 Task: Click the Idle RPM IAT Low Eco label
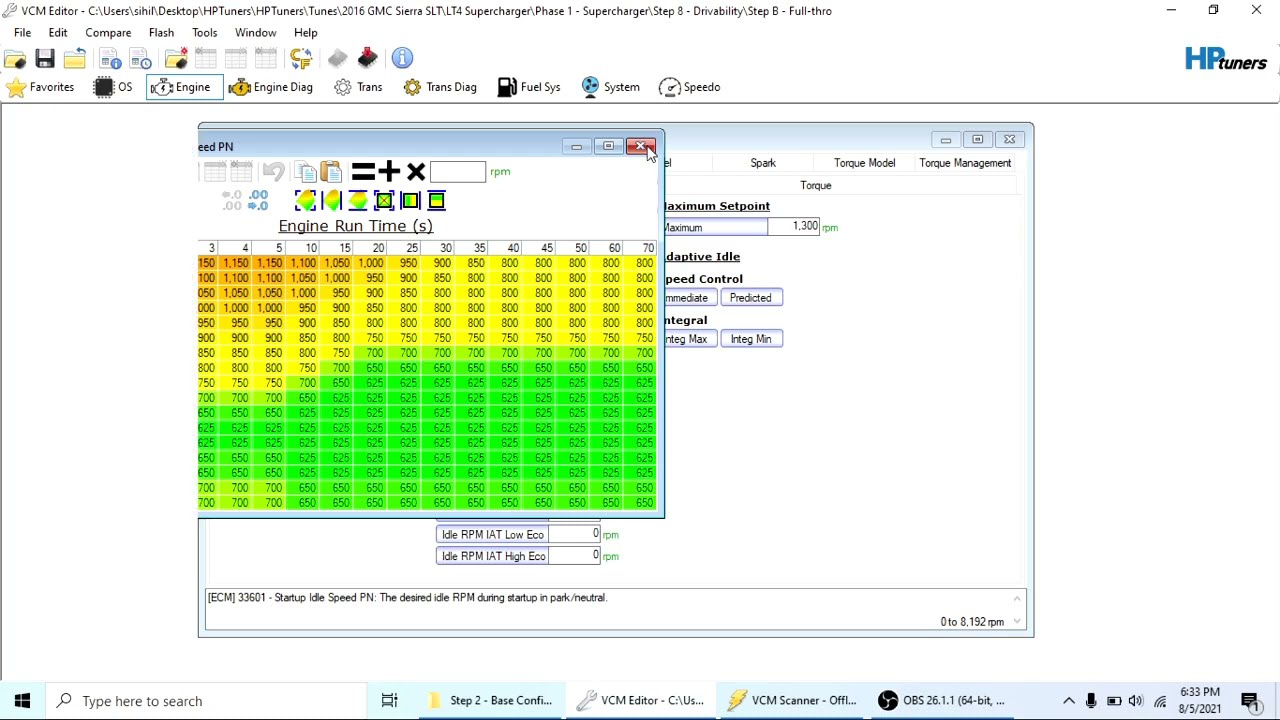[x=492, y=535]
